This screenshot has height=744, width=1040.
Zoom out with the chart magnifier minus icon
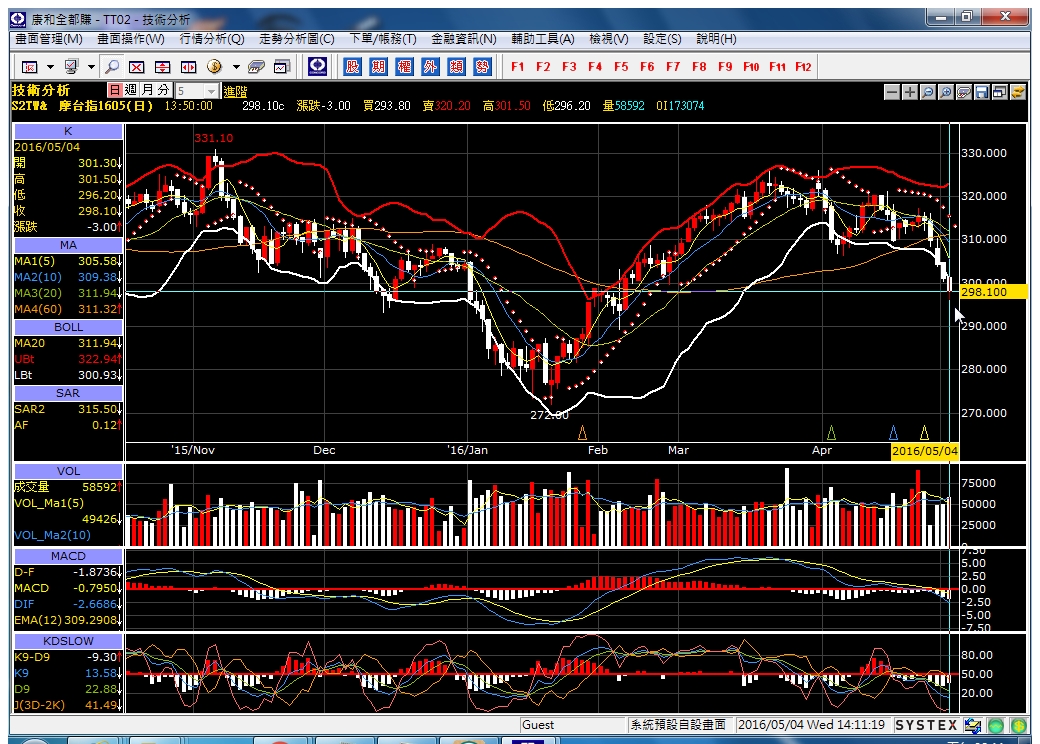pos(928,92)
